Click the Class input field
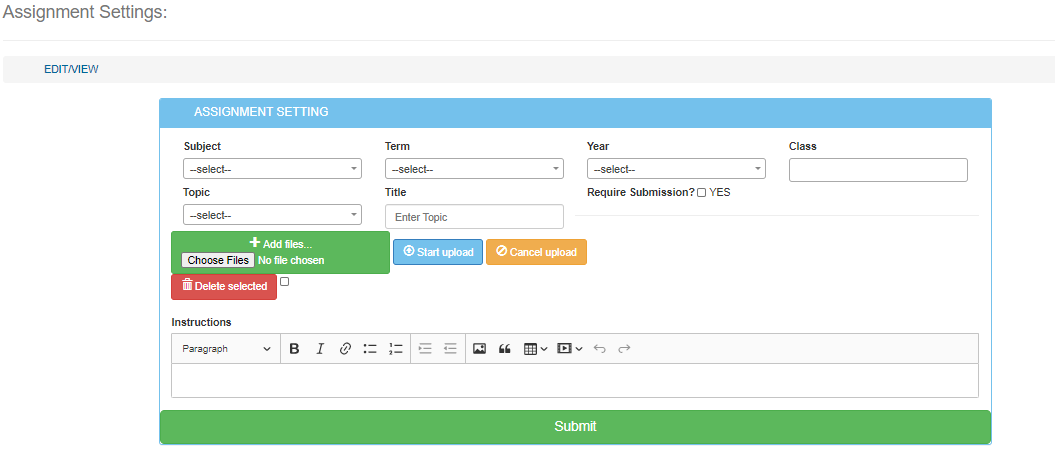Viewport: 1055px width, 457px height. [x=878, y=170]
